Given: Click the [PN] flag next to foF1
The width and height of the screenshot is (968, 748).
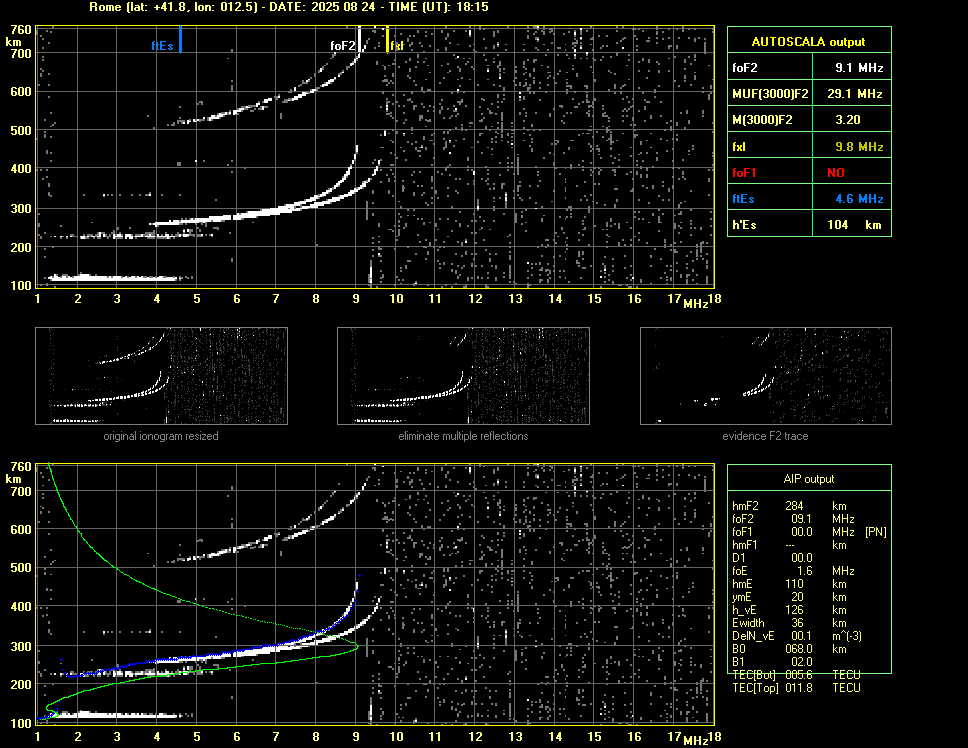Looking at the screenshot, I should tap(875, 532).
